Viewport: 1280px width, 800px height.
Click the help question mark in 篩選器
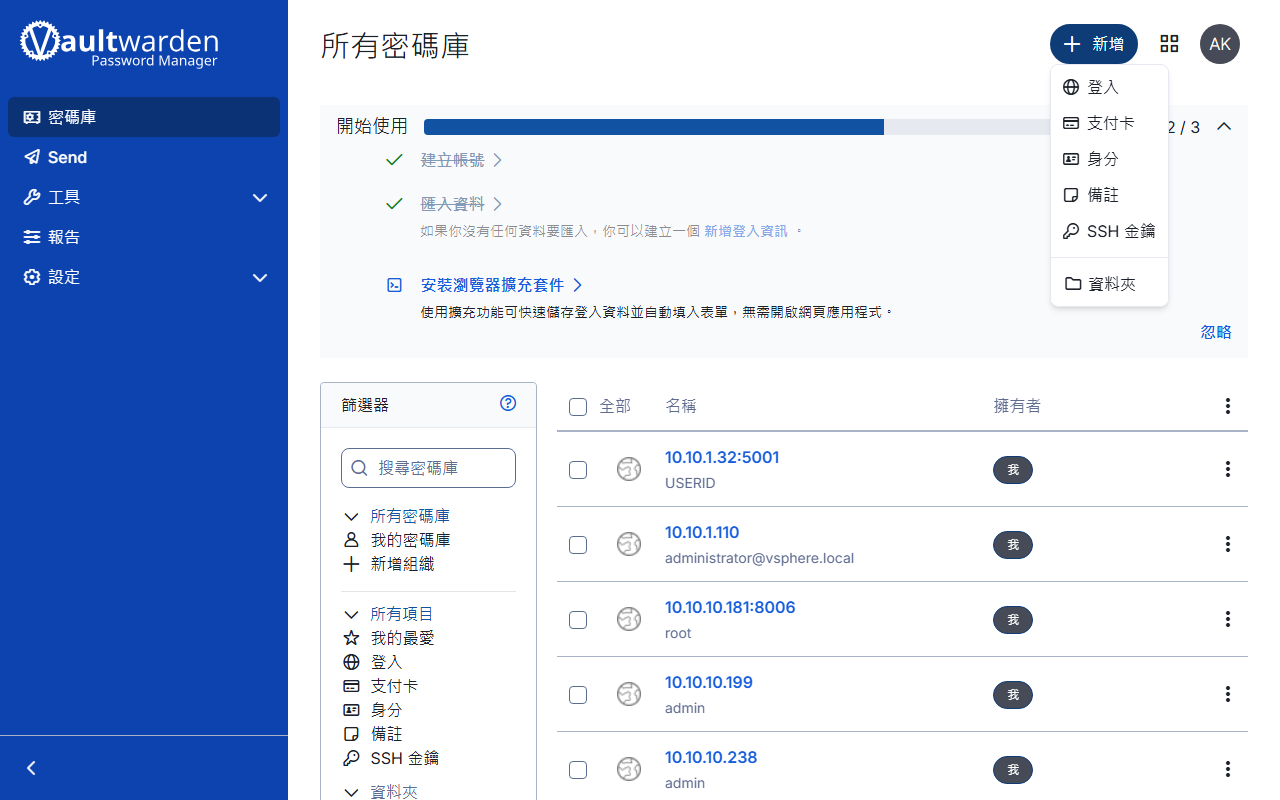point(508,404)
